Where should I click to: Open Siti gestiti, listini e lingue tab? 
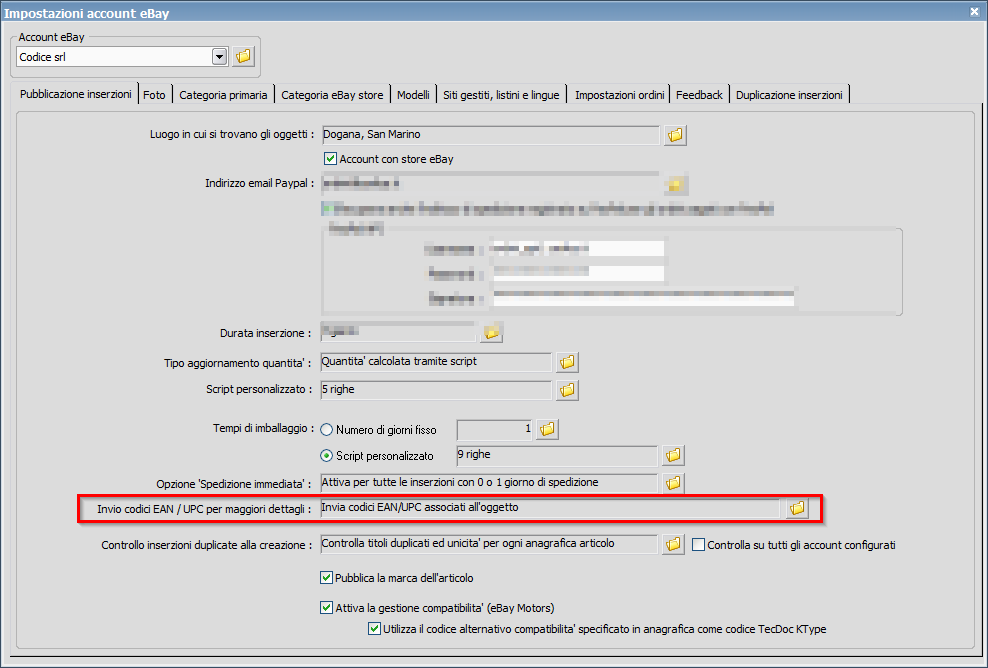click(501, 95)
